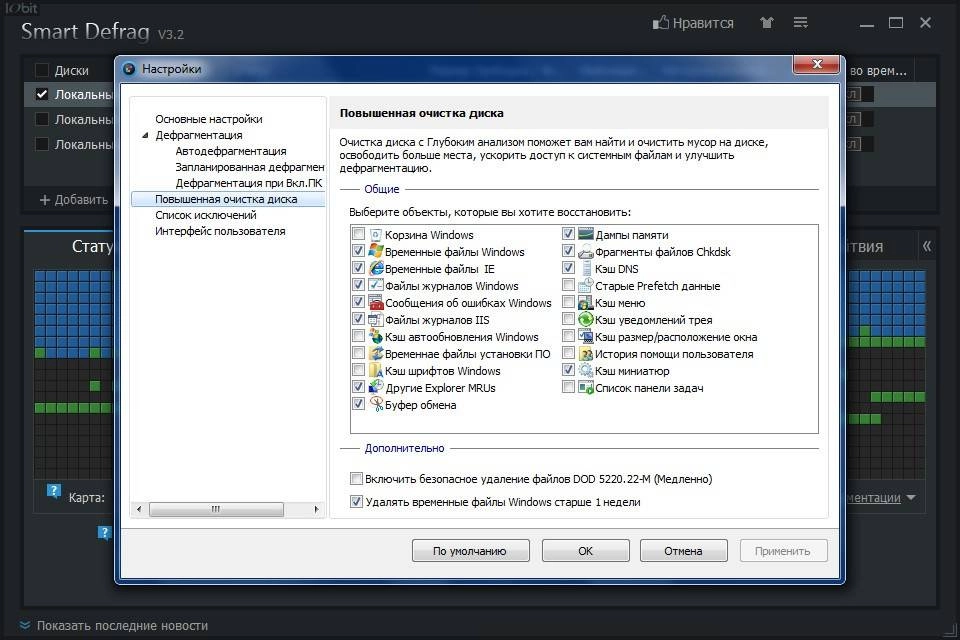Enable Старые Prefetch данные checkbox
960x640 pixels.
[x=568, y=285]
